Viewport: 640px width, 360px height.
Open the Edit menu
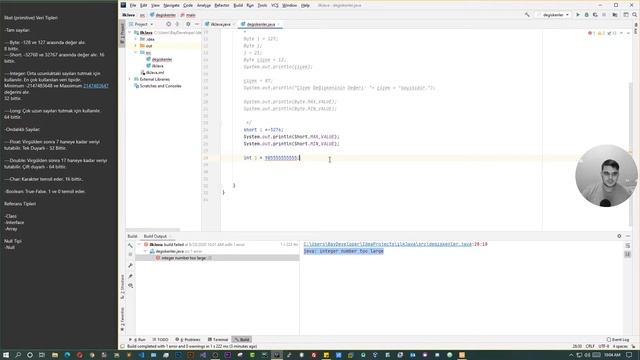point(144,5)
